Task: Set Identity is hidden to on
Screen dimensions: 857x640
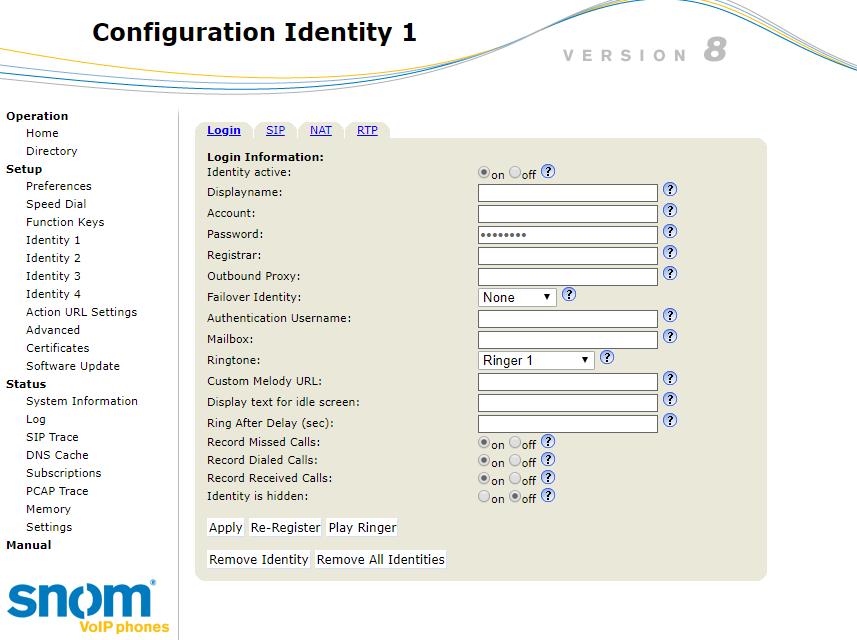Action: 485,497
